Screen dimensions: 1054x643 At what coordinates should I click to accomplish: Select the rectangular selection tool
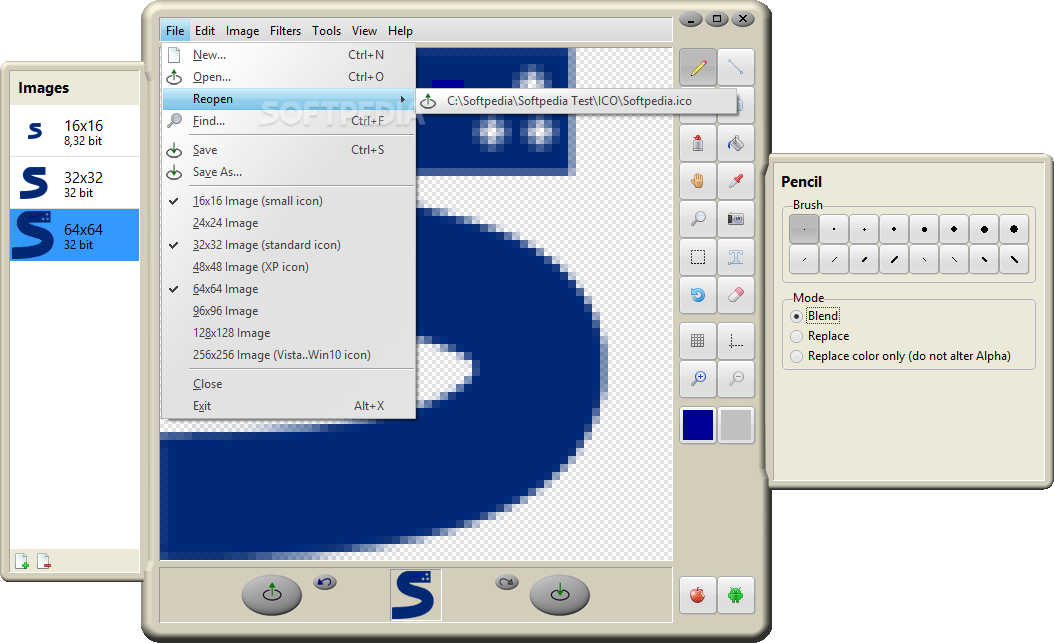point(698,257)
